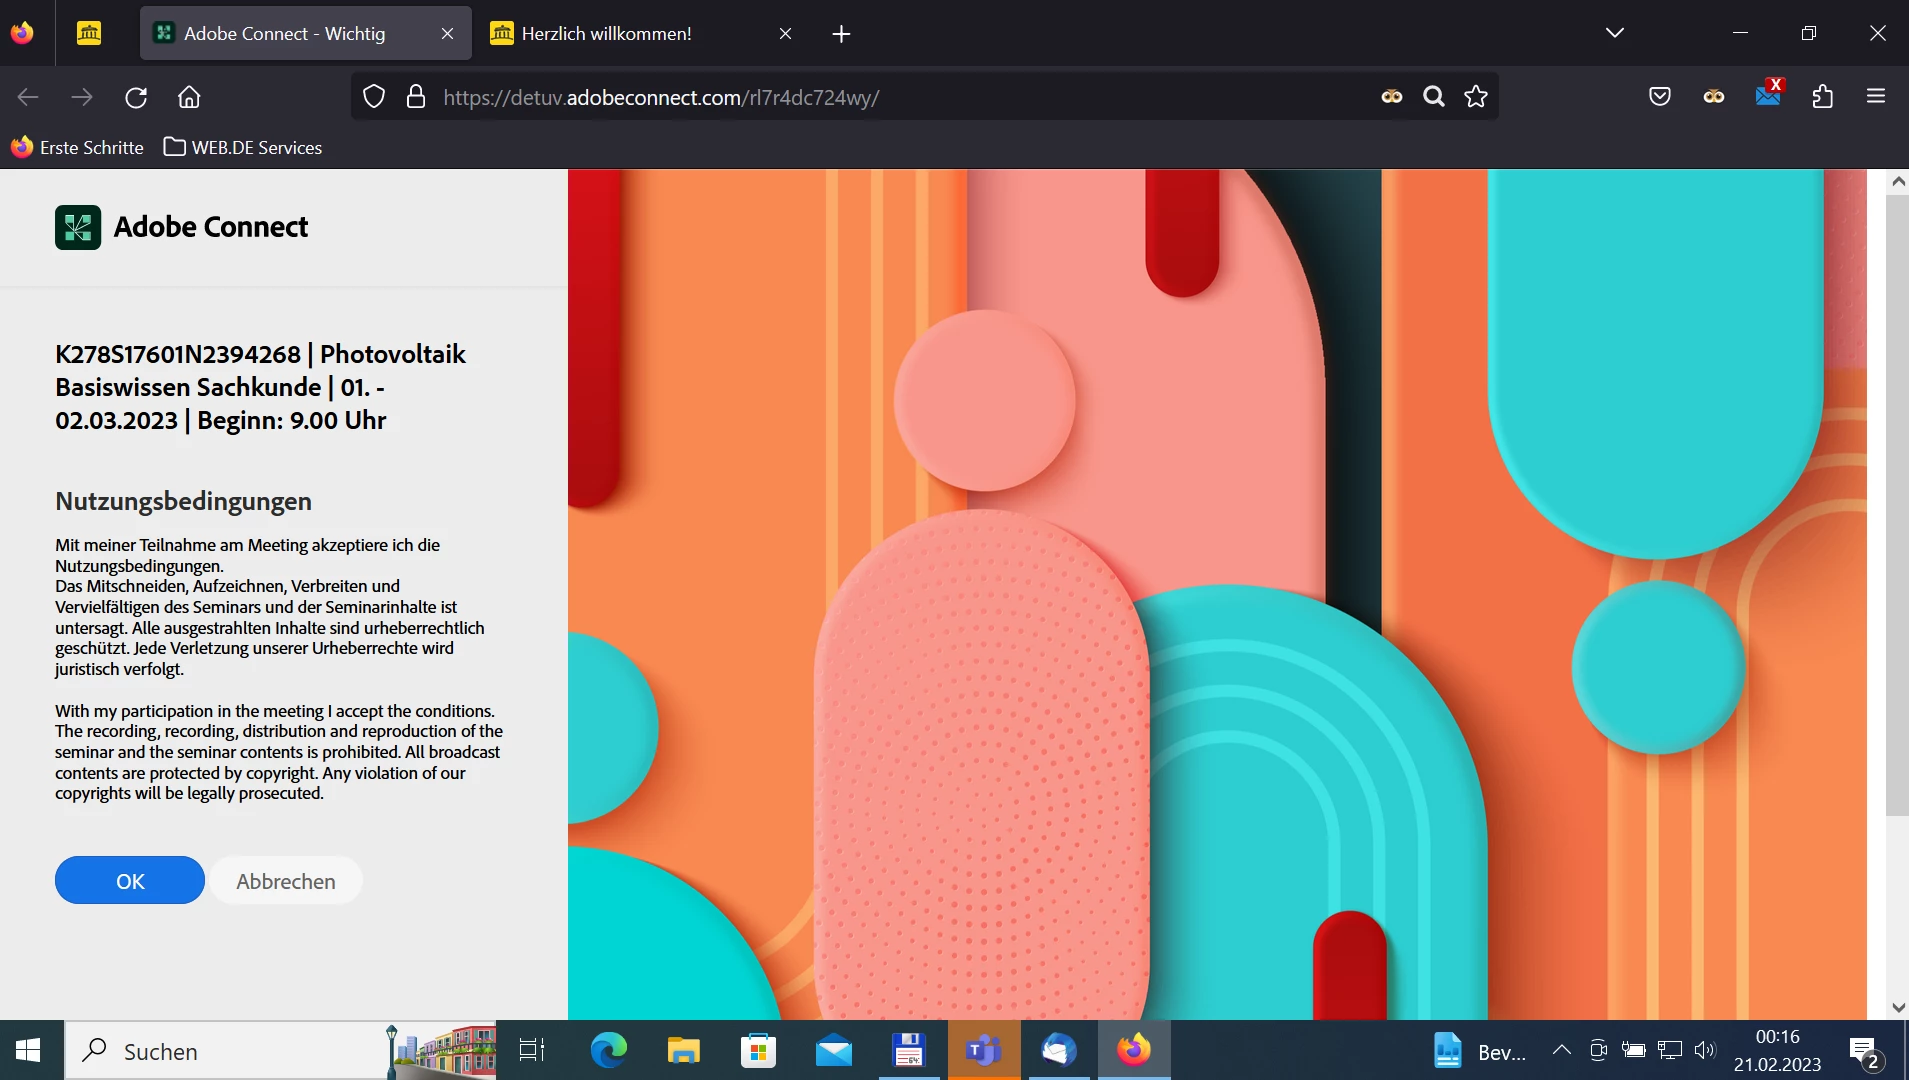Viewport: 1909px width, 1080px height.
Task: Launch Microsoft Edge from the taskbar
Action: click(x=608, y=1050)
